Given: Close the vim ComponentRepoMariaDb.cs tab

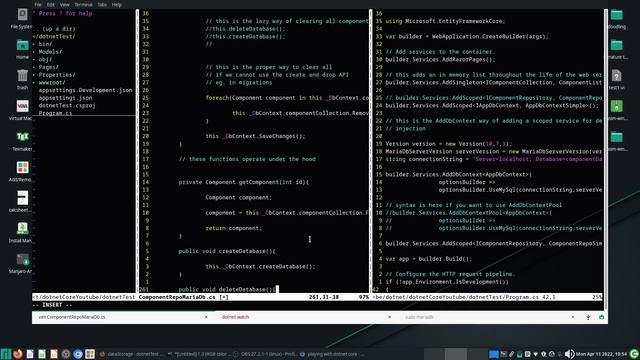Looking at the screenshot, I should [x=206, y=317].
